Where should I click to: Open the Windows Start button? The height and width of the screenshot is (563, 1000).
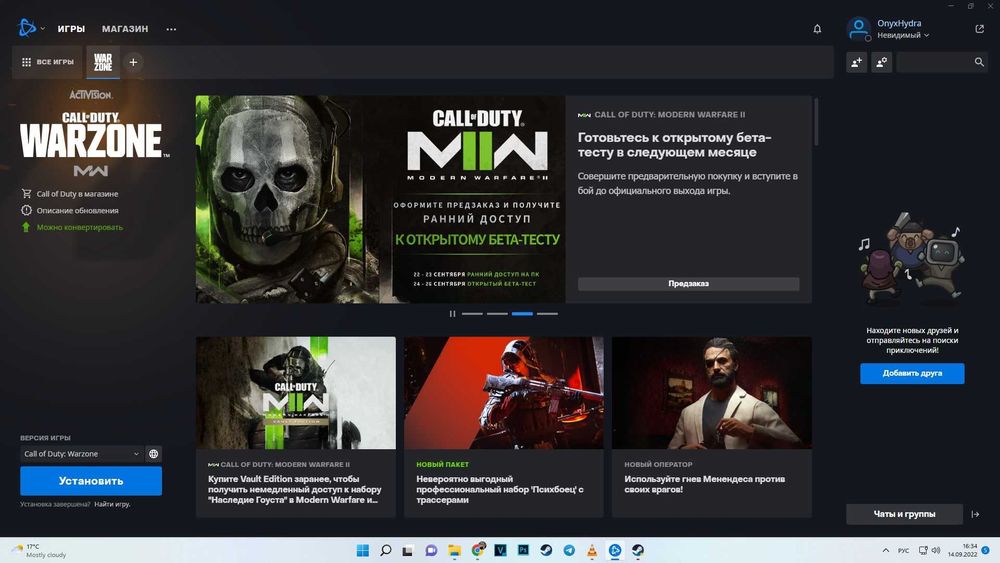(x=363, y=550)
